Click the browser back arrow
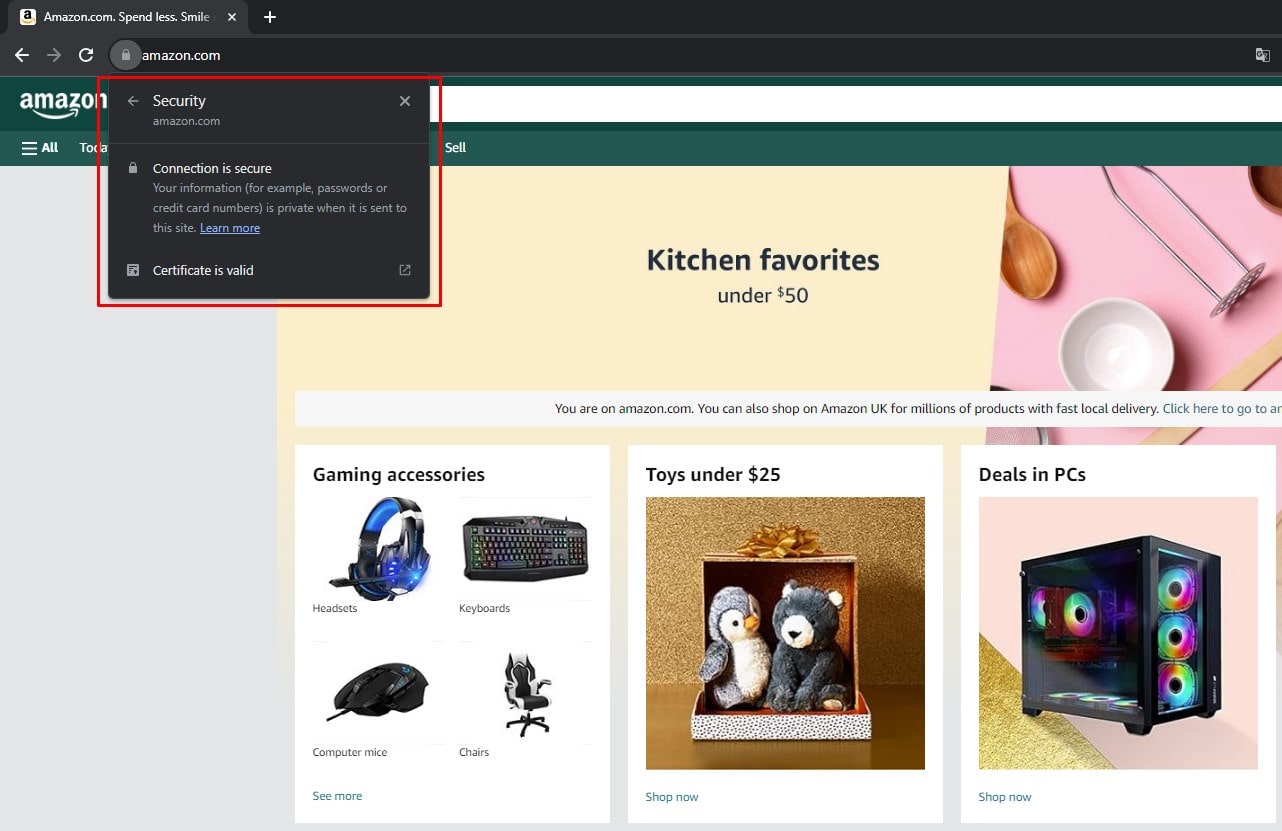The width and height of the screenshot is (1282, 831). 22,55
